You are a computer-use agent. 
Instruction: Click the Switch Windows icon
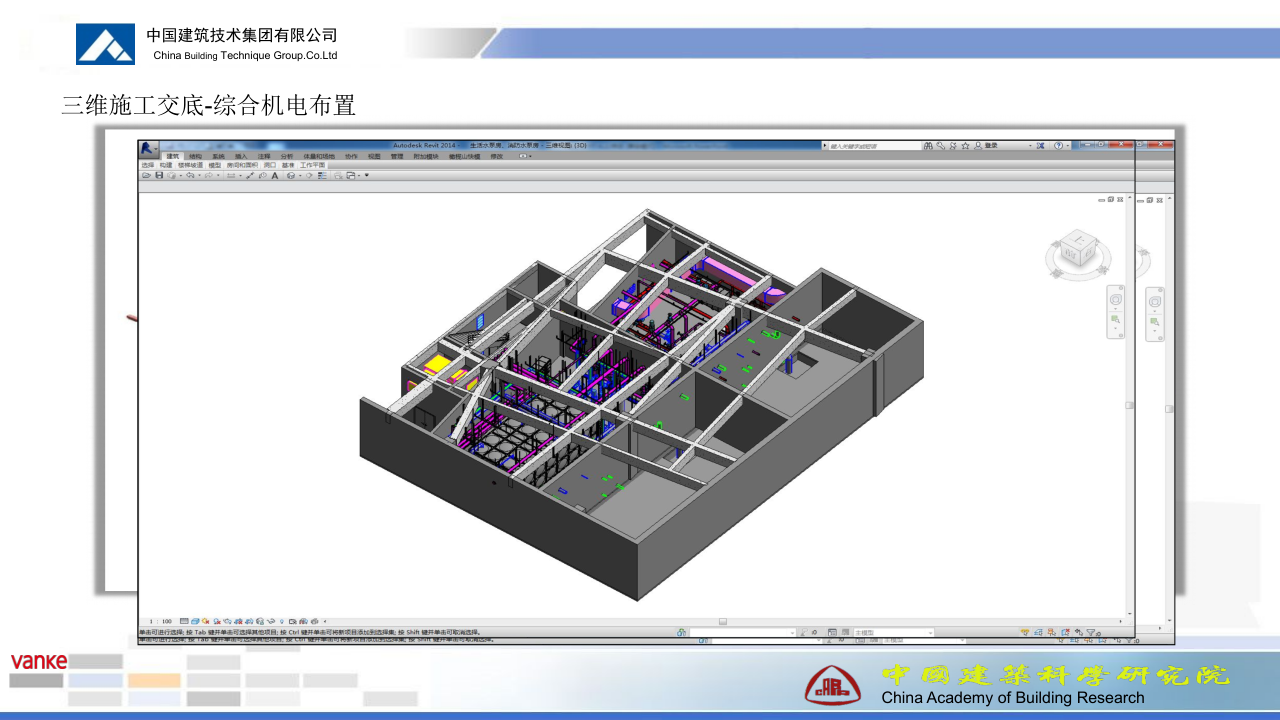click(x=351, y=175)
